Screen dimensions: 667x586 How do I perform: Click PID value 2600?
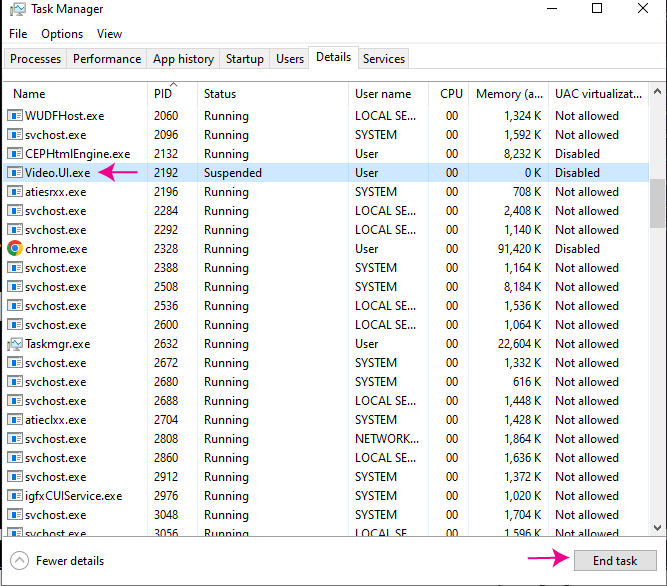pos(166,325)
